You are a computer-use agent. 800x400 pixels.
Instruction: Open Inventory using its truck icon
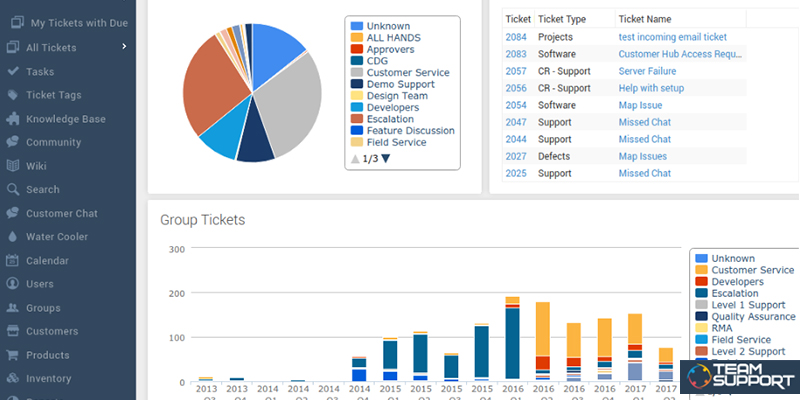pos(12,379)
